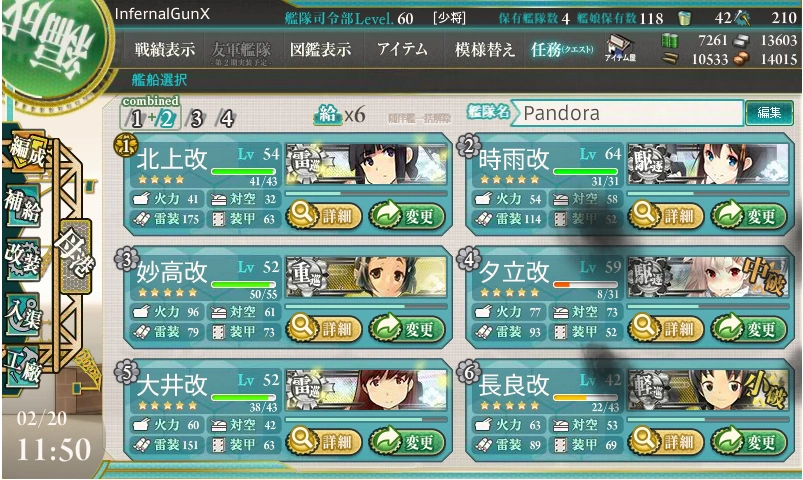Click 変更 button for 長良改
Viewport: 803px width, 480px height.
tap(748, 441)
